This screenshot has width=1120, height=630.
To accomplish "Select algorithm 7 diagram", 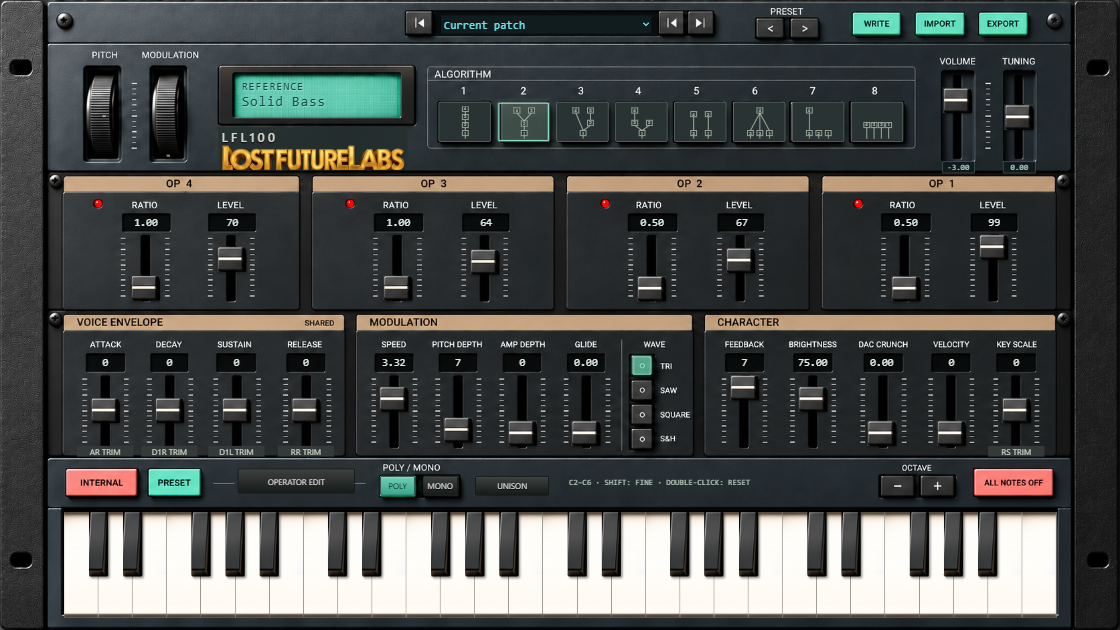I will tap(817, 121).
